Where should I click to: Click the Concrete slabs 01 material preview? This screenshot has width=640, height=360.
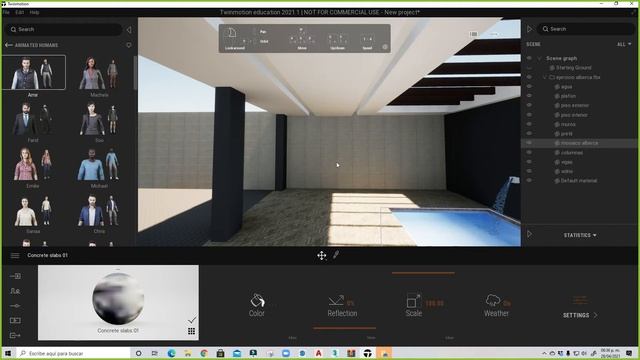coord(118,302)
